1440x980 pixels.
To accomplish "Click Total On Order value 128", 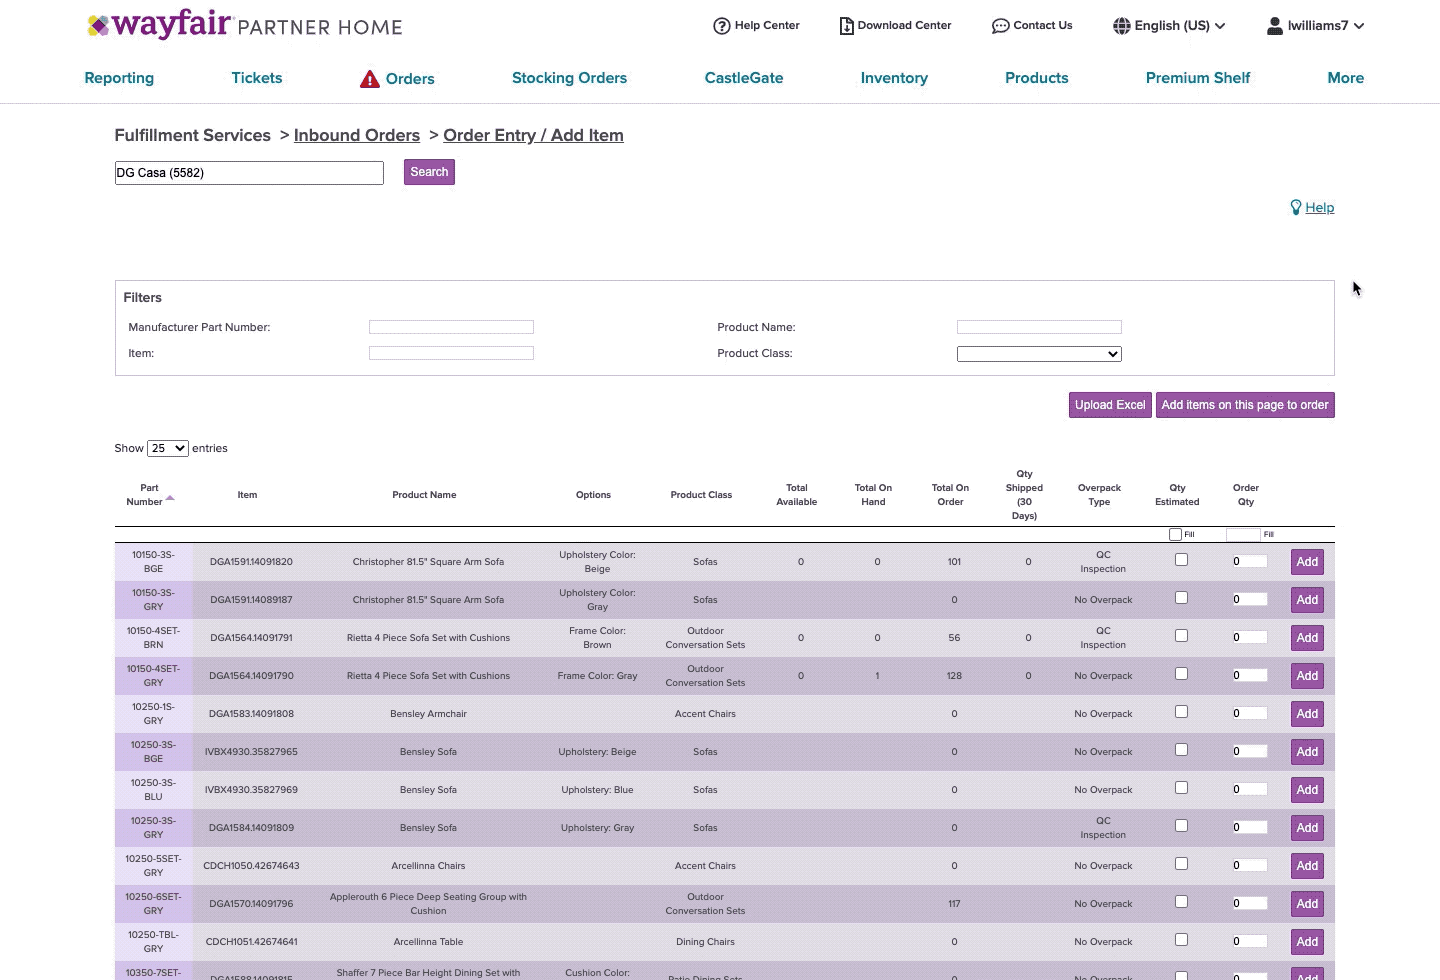I will tap(954, 676).
